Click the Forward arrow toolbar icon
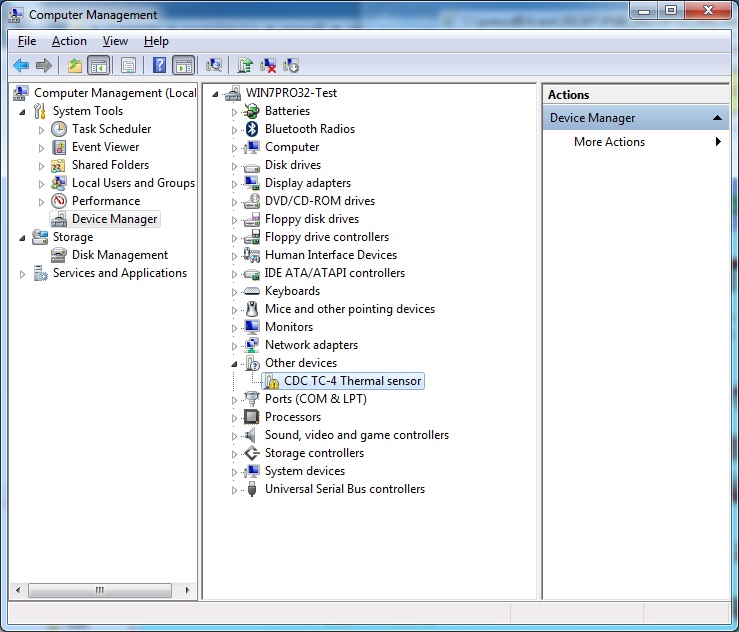 (44, 66)
